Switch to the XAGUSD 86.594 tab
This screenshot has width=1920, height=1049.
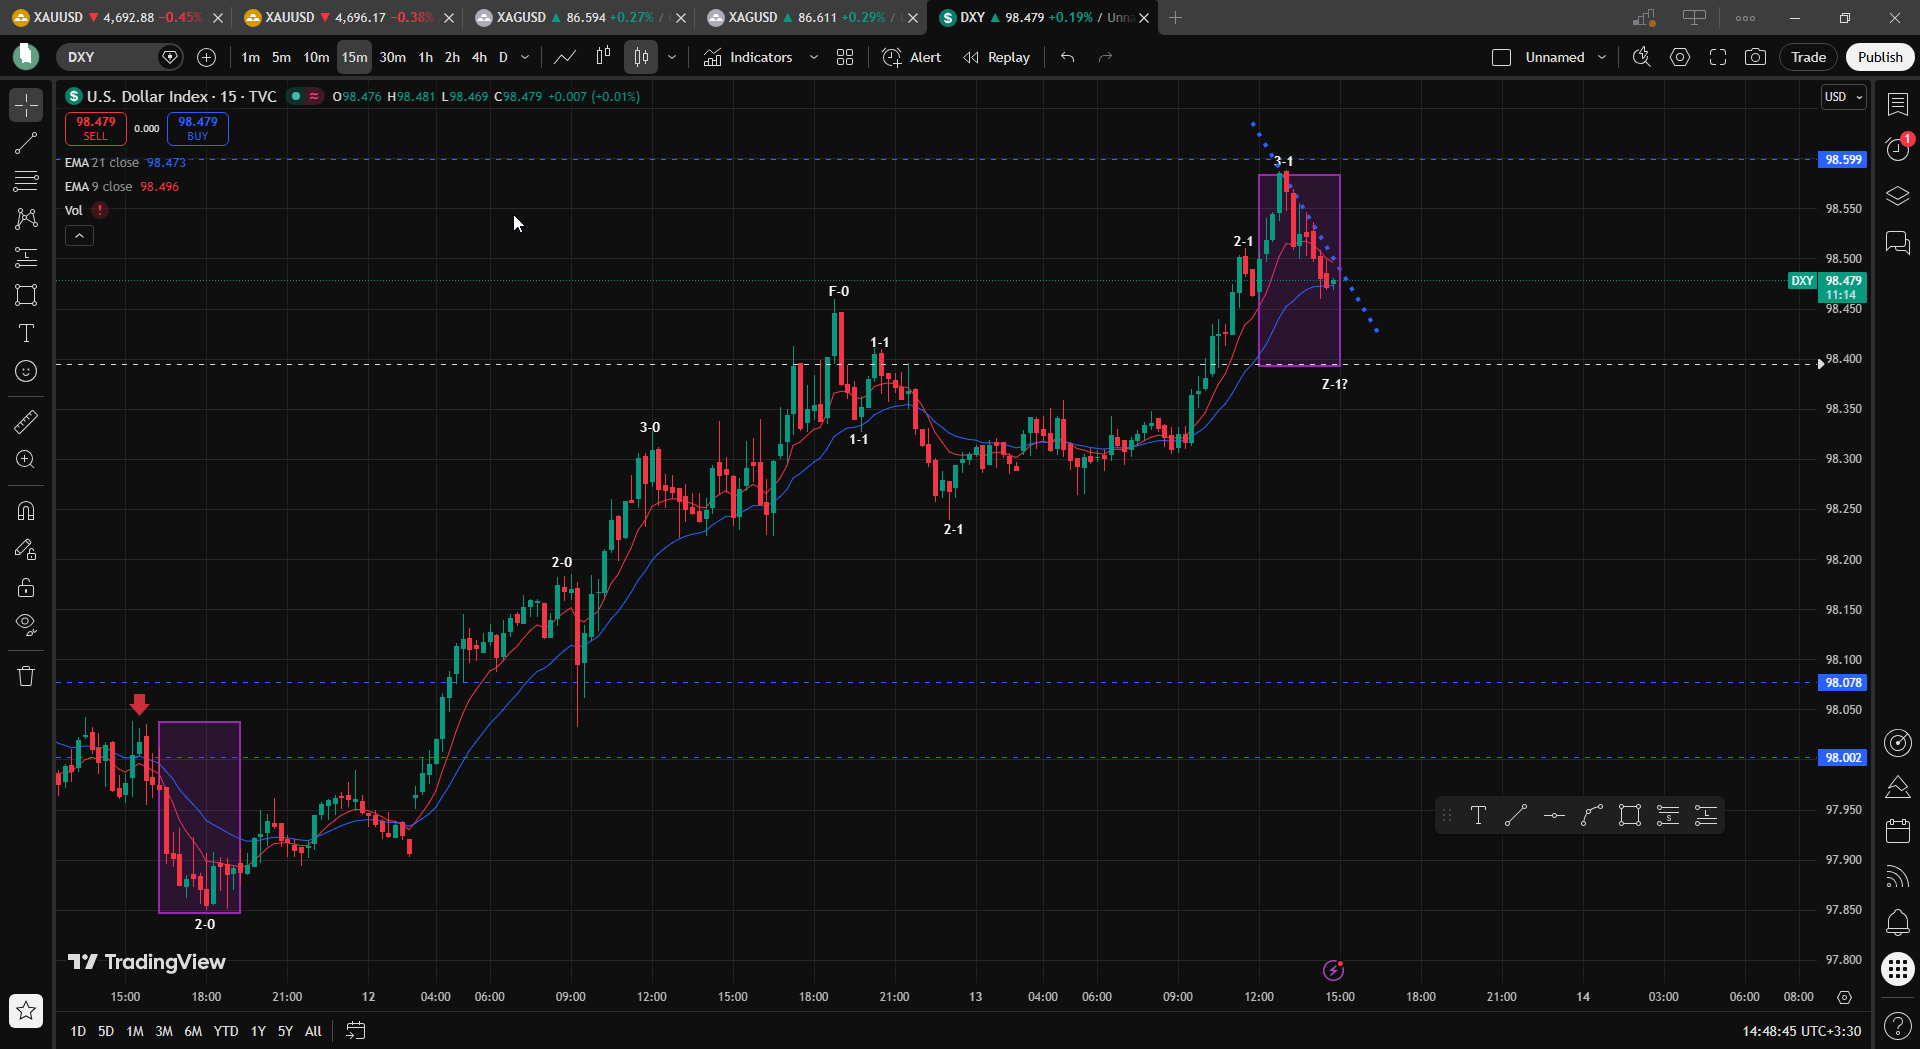point(568,17)
